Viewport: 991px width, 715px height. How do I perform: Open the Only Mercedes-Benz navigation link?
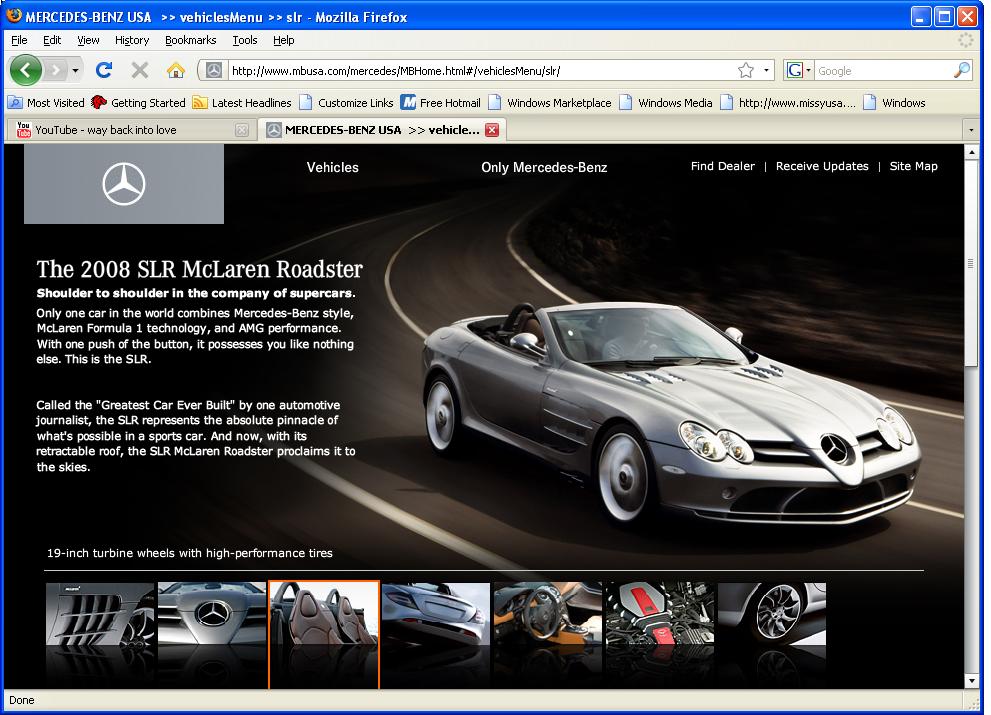[544, 168]
